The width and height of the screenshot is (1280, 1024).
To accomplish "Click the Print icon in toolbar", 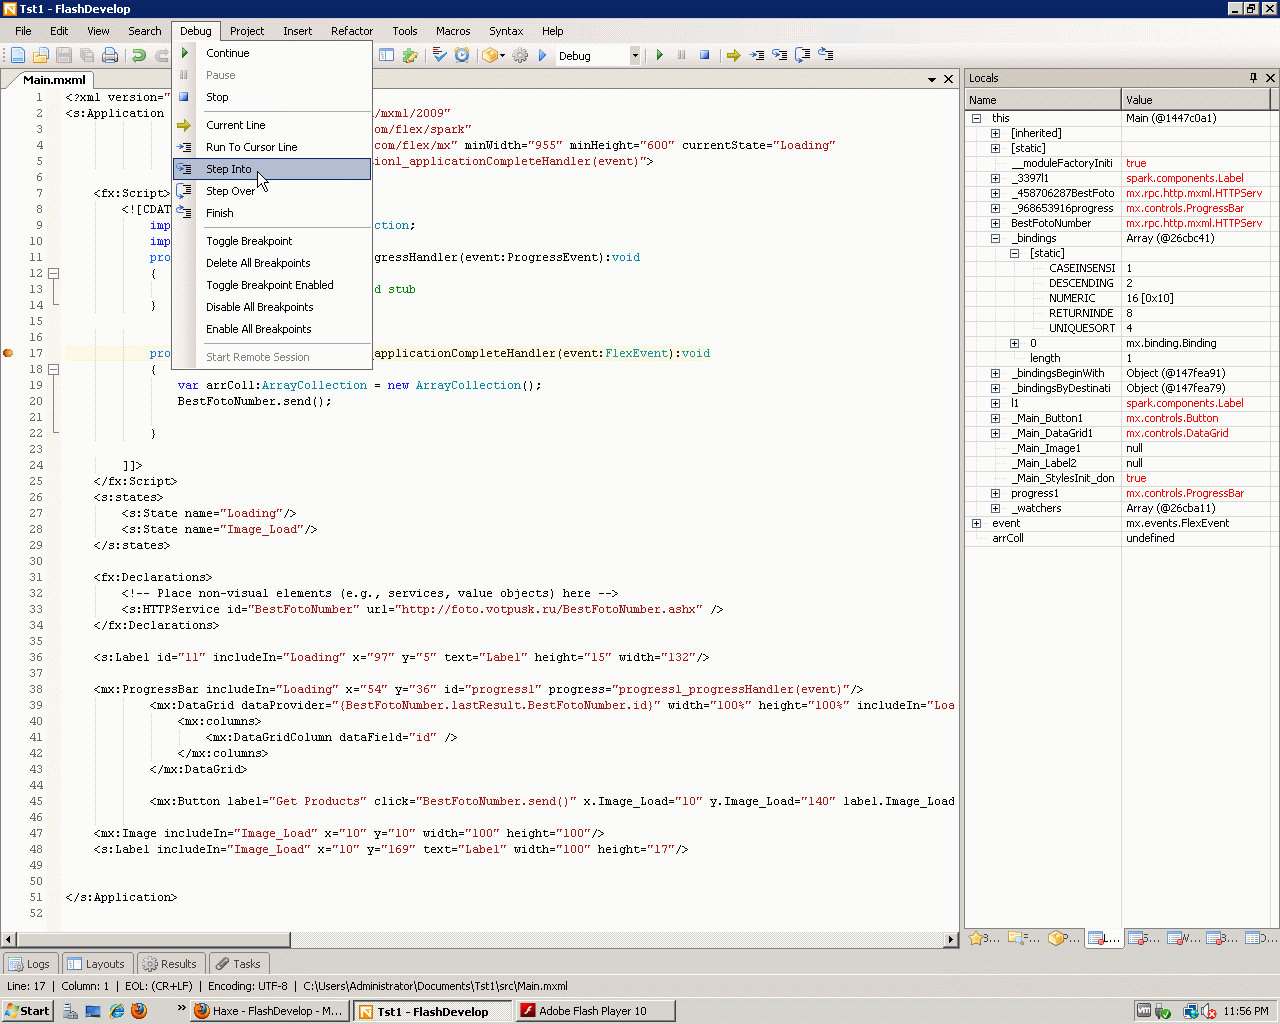I will pyautogui.click(x=110, y=56).
